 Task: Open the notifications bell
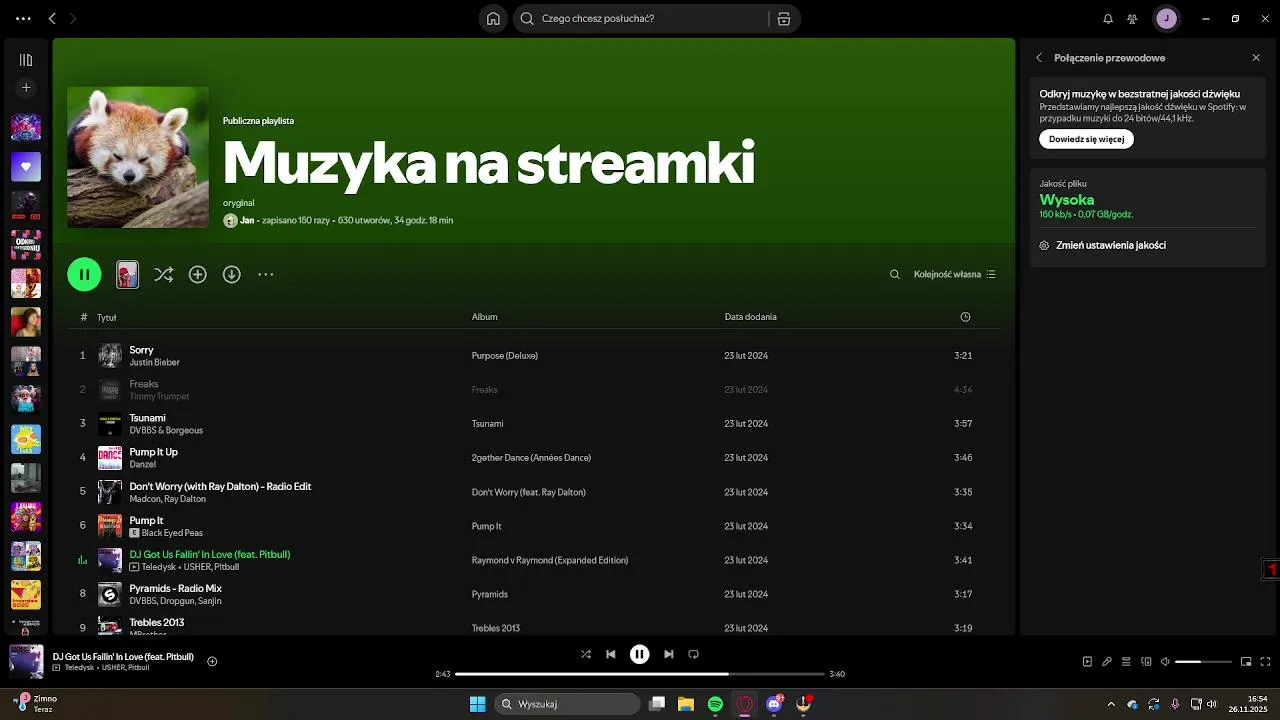(1108, 18)
